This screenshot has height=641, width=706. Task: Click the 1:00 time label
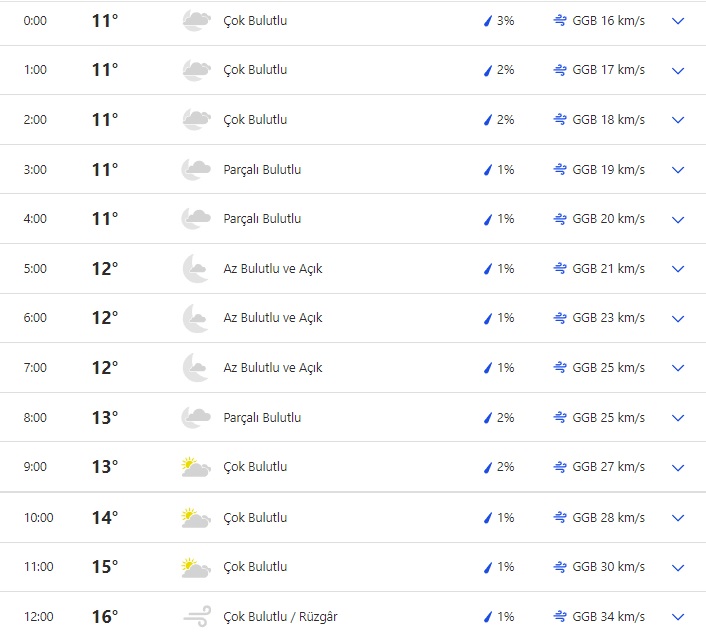pos(35,70)
